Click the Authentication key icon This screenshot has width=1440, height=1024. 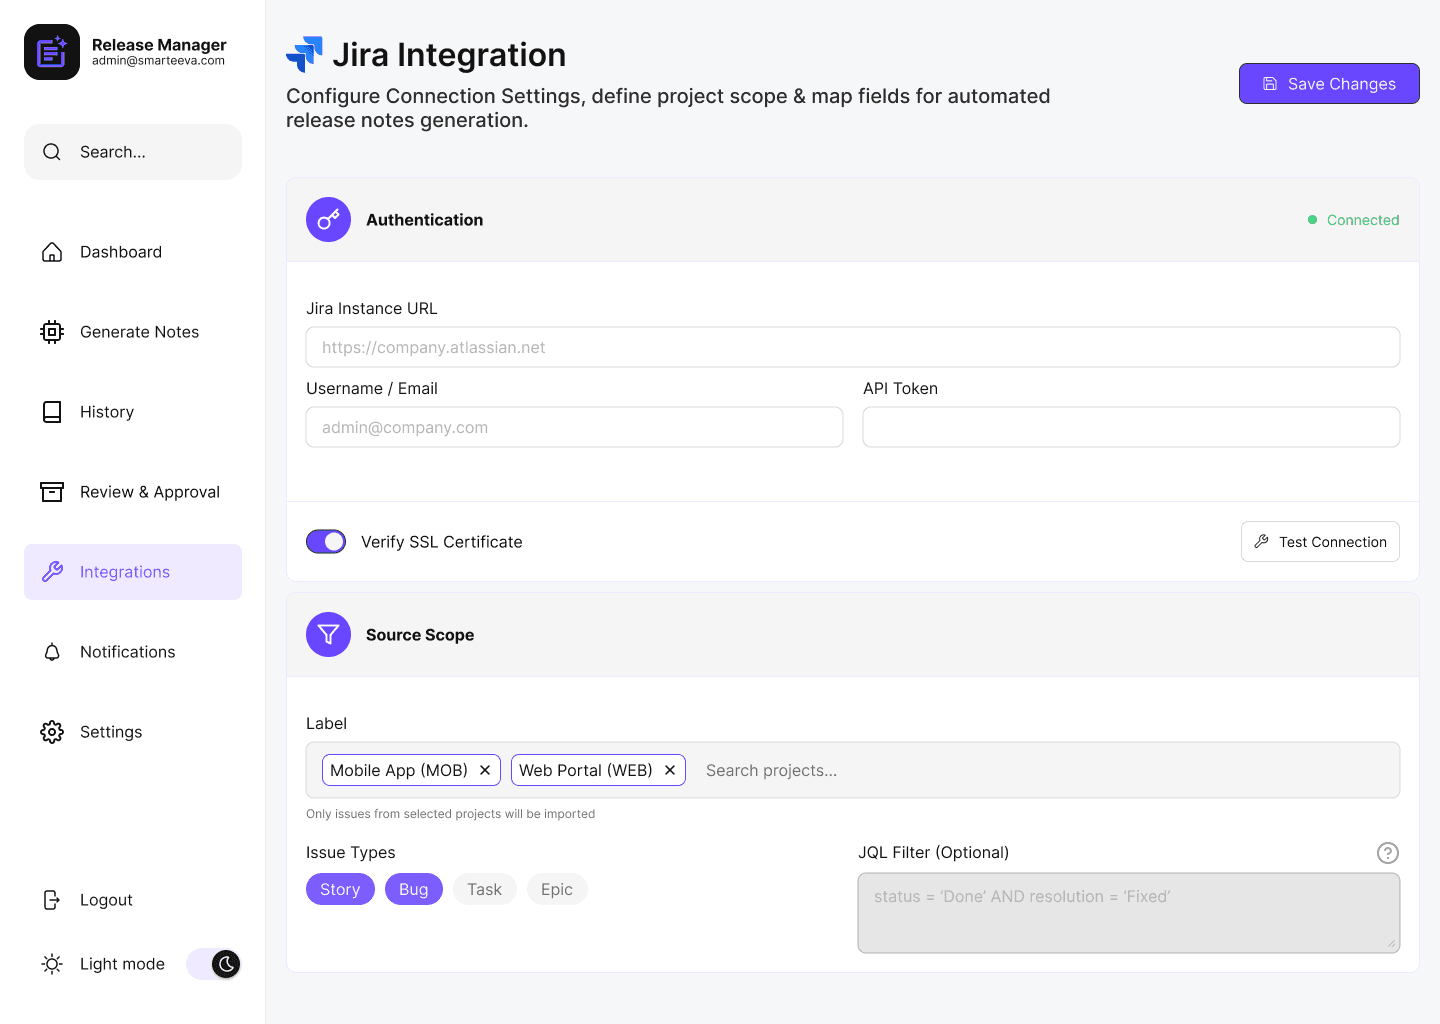[328, 220]
